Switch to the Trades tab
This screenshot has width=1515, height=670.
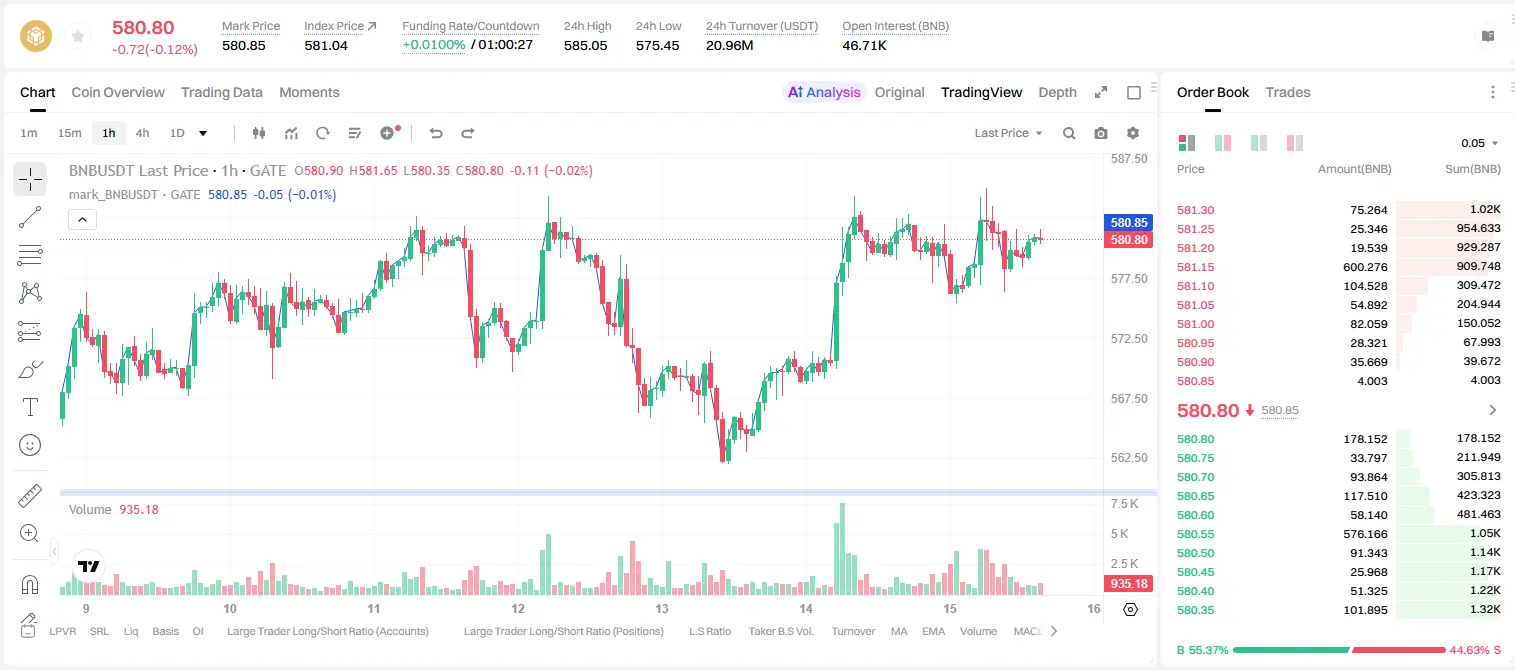coord(1287,92)
